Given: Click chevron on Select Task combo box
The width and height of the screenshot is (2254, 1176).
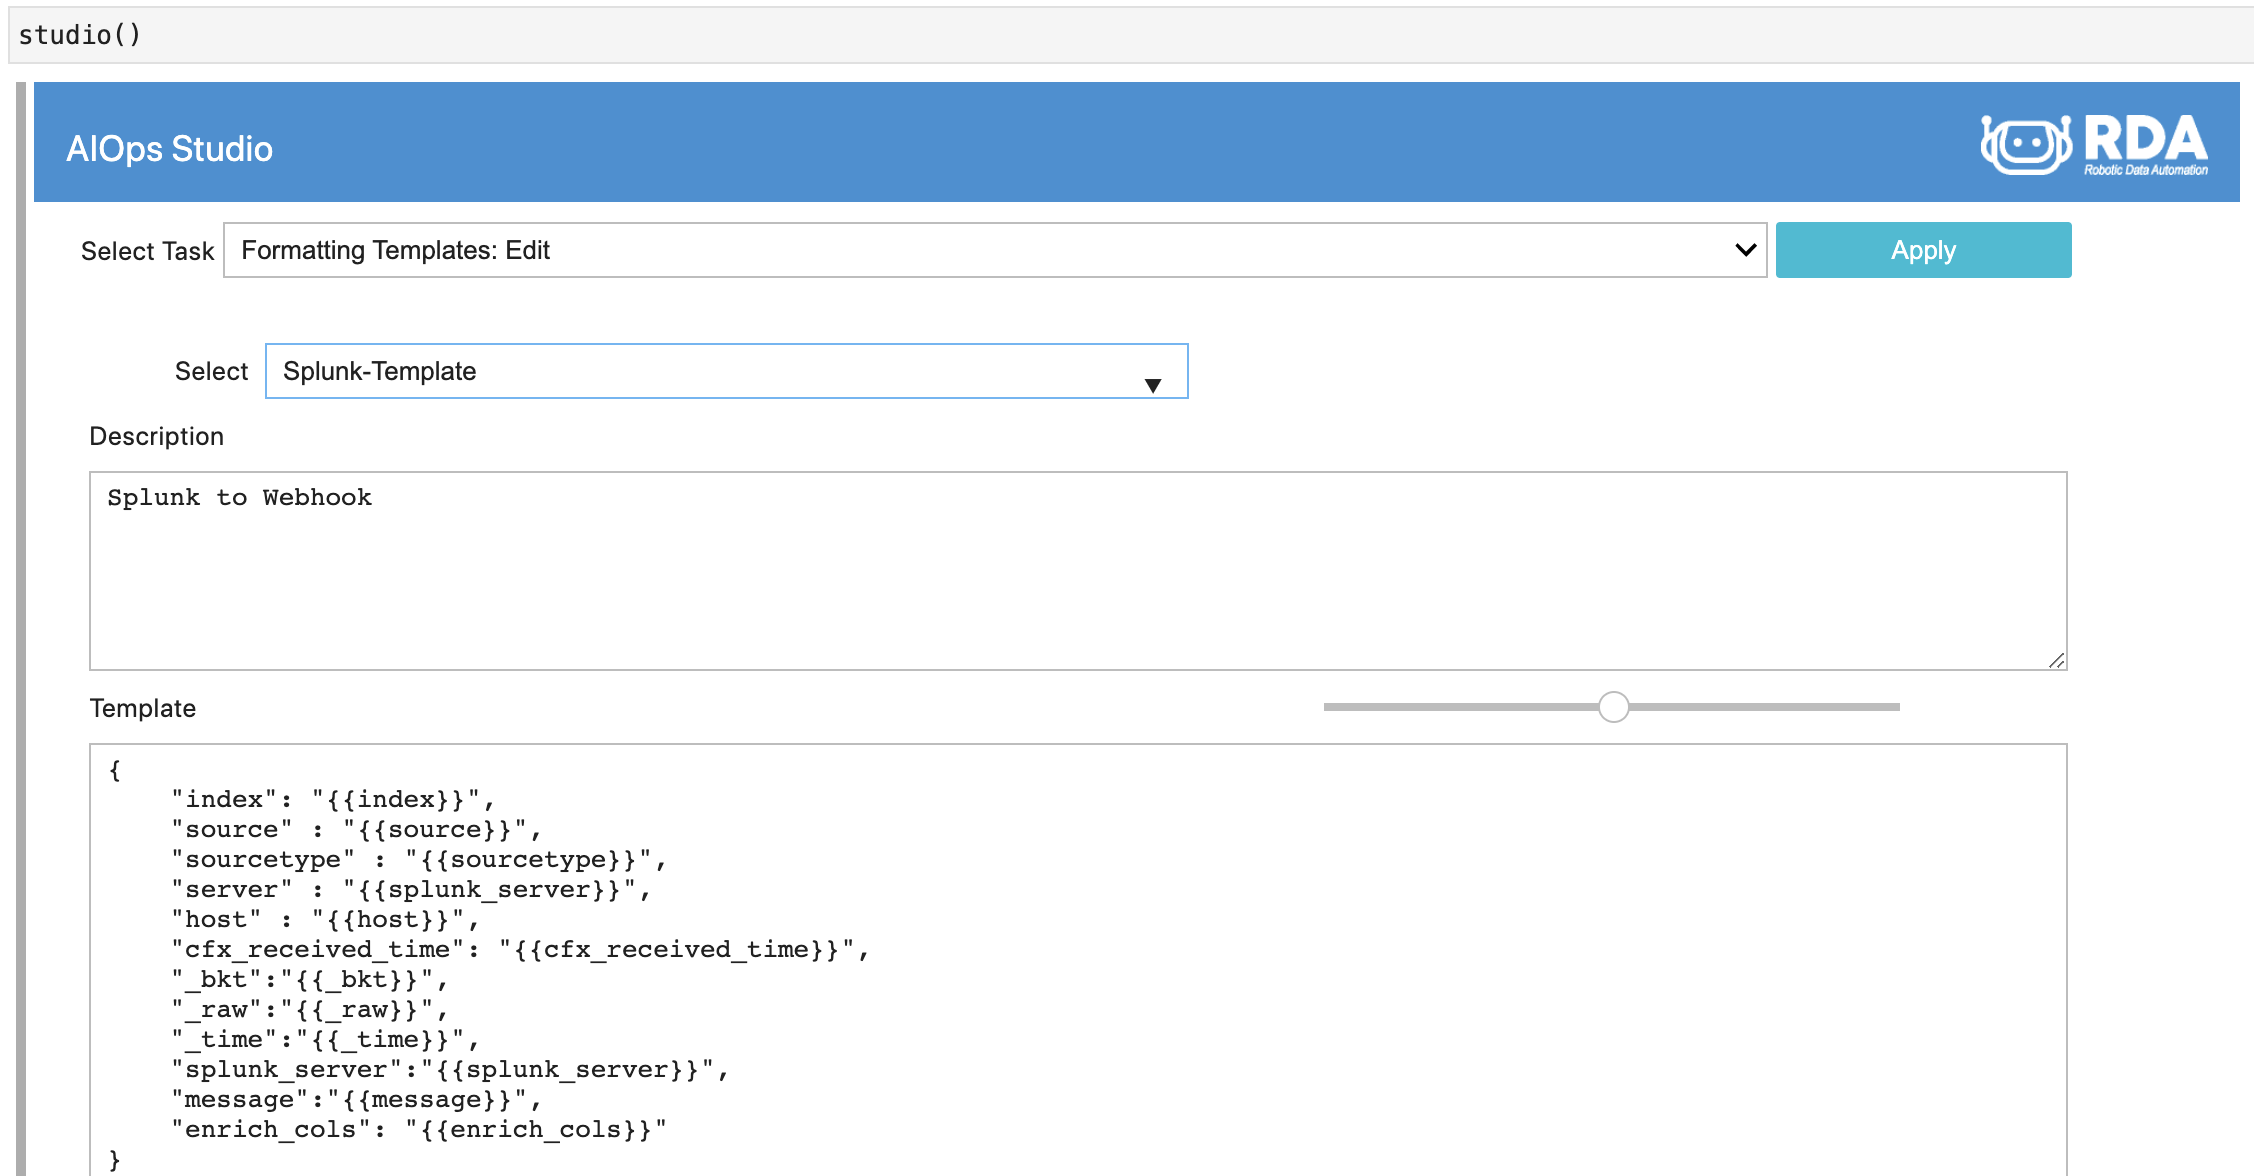Looking at the screenshot, I should [x=1745, y=250].
